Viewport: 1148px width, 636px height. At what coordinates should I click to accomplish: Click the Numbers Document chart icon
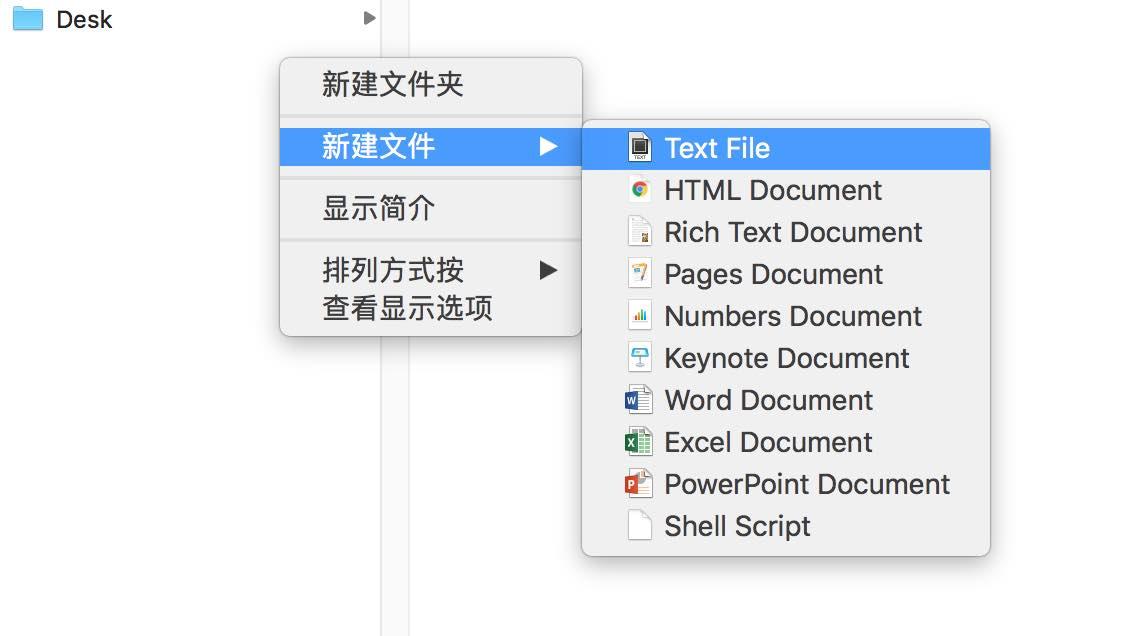[639, 316]
